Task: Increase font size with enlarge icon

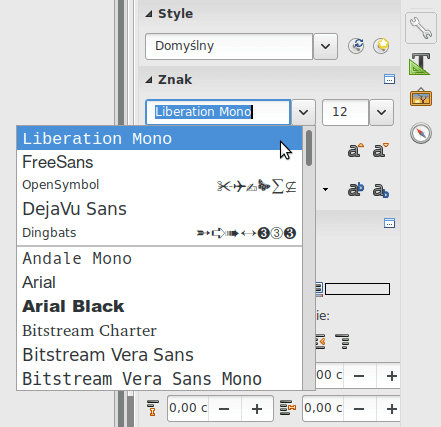Action: pyautogui.click(x=355, y=150)
